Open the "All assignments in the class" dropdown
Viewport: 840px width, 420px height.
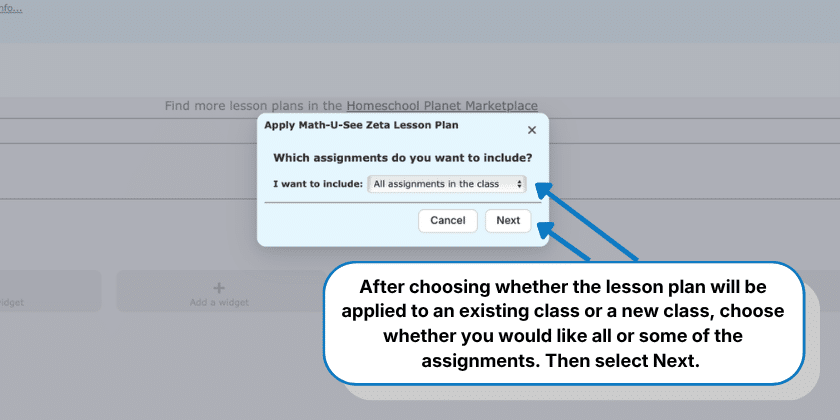[447, 184]
